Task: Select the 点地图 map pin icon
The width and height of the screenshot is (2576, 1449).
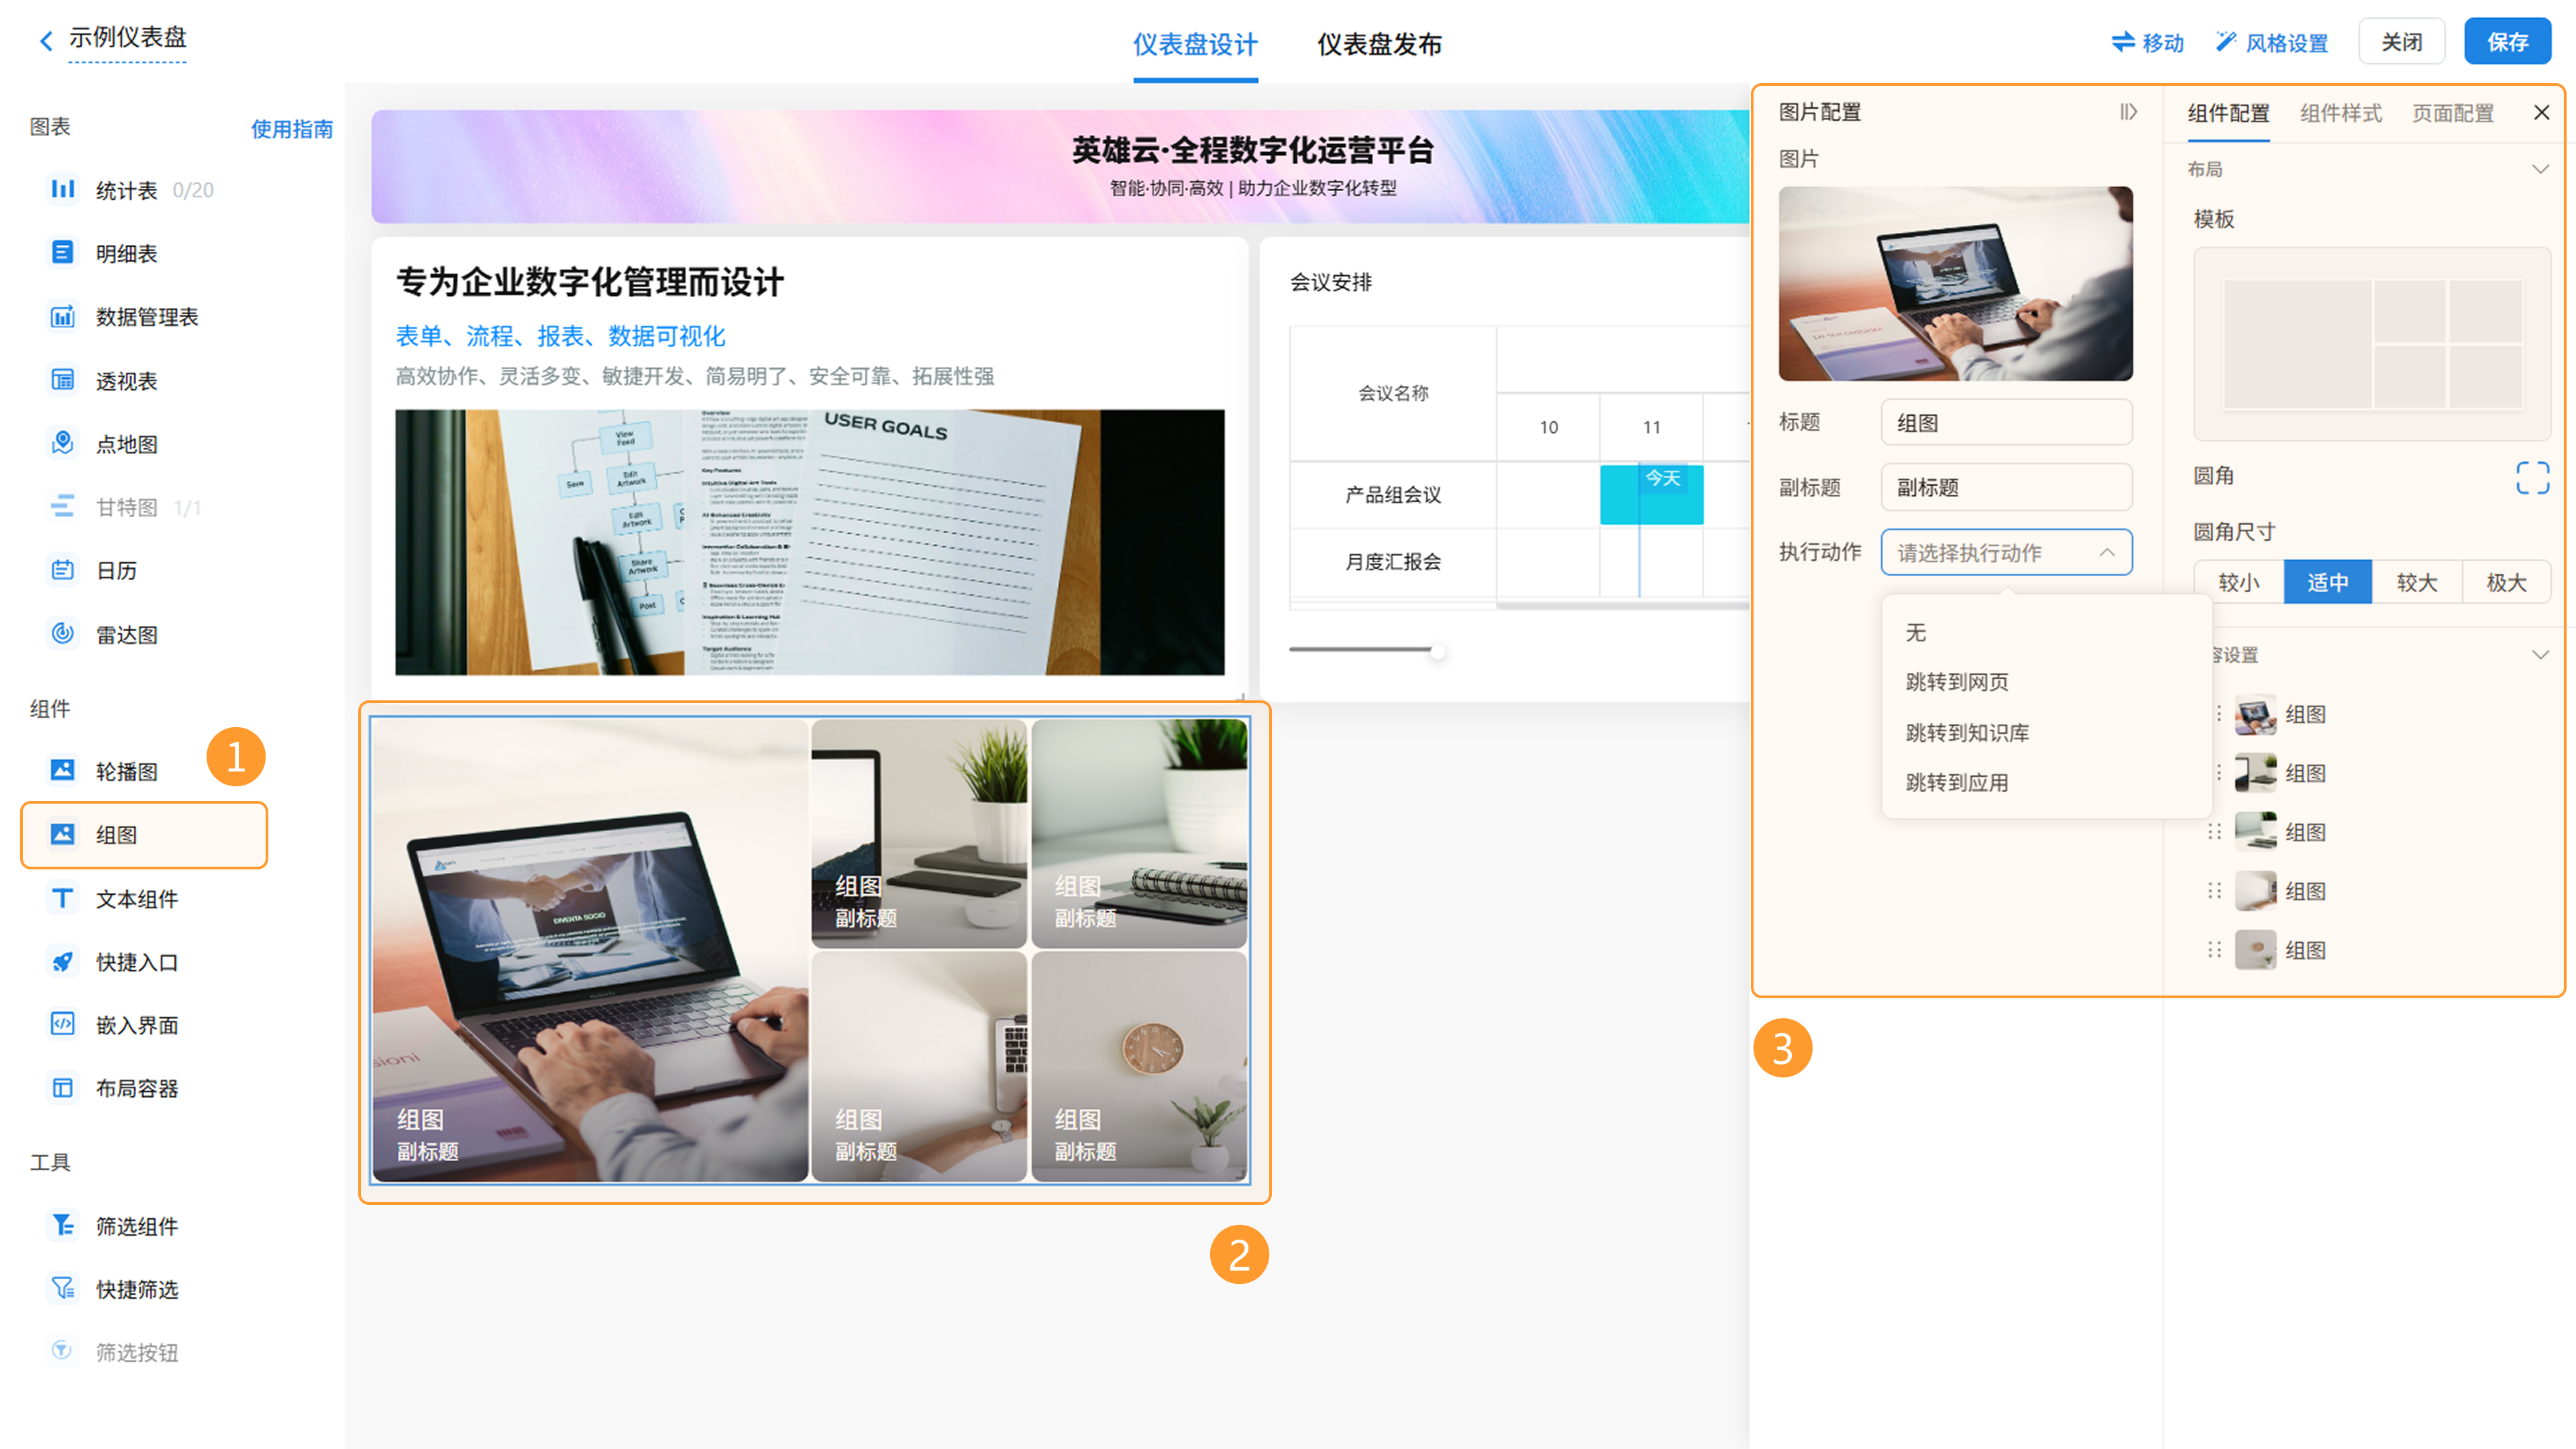Action: 62,443
